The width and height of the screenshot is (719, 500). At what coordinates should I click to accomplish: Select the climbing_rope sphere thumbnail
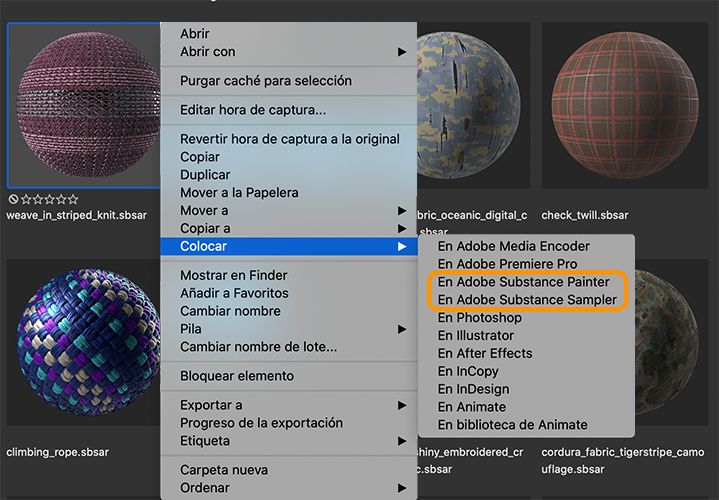tap(84, 342)
